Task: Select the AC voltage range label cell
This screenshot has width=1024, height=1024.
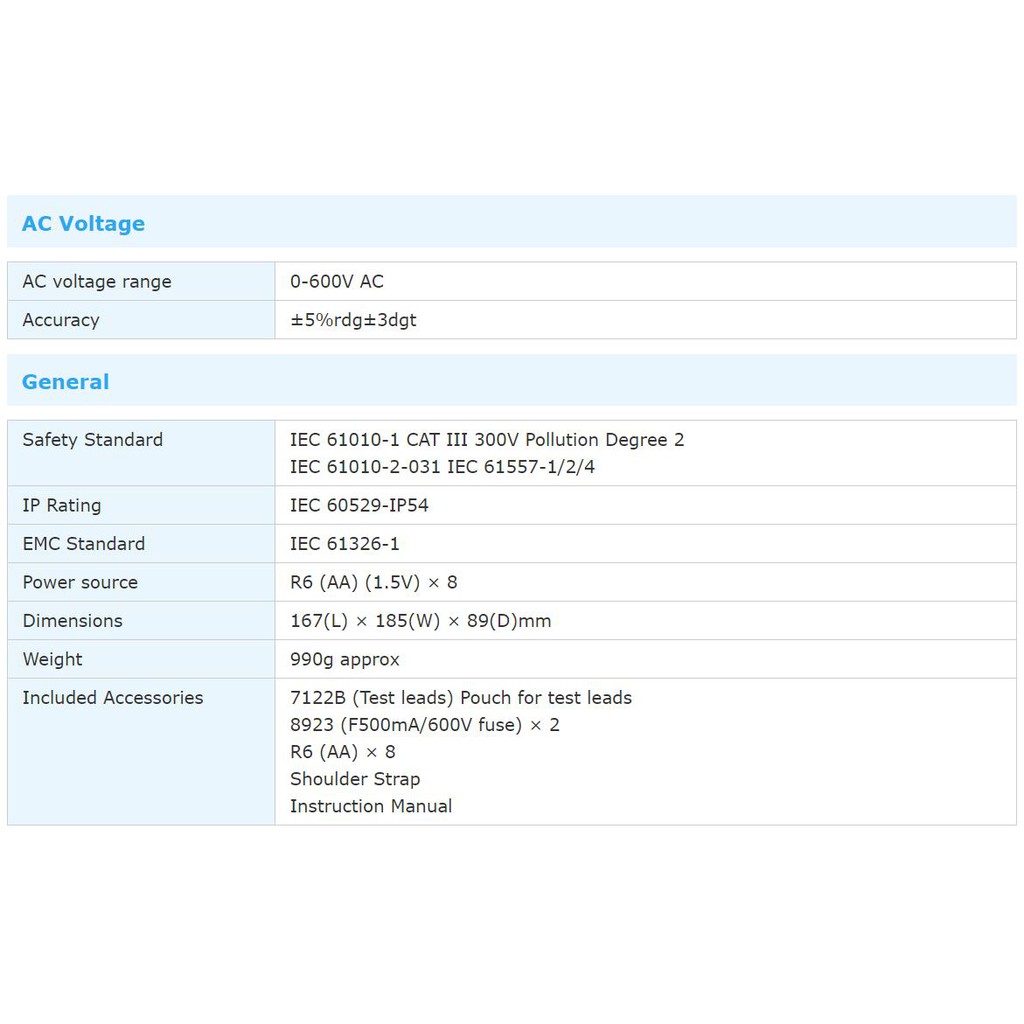Action: click(97, 282)
